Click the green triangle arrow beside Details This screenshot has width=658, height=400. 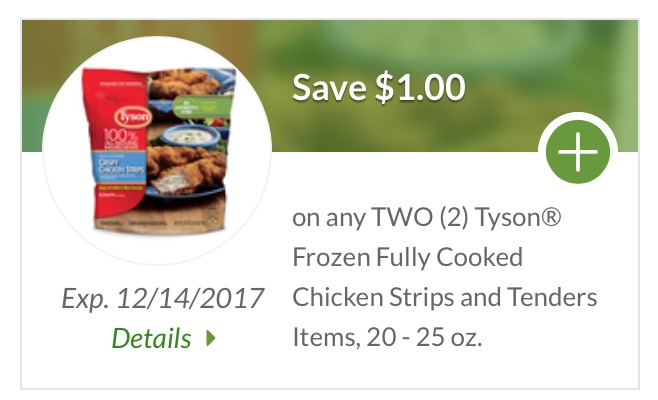(x=211, y=338)
